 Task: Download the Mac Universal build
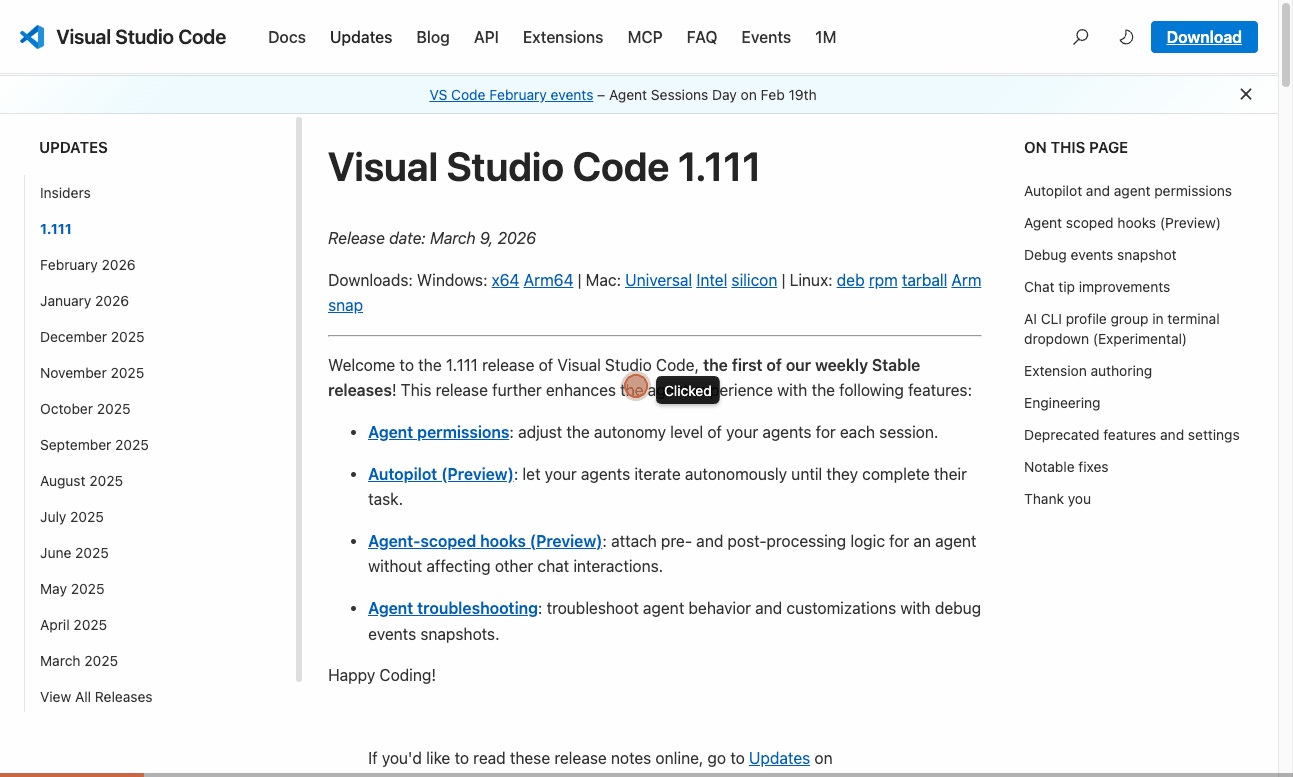click(658, 280)
